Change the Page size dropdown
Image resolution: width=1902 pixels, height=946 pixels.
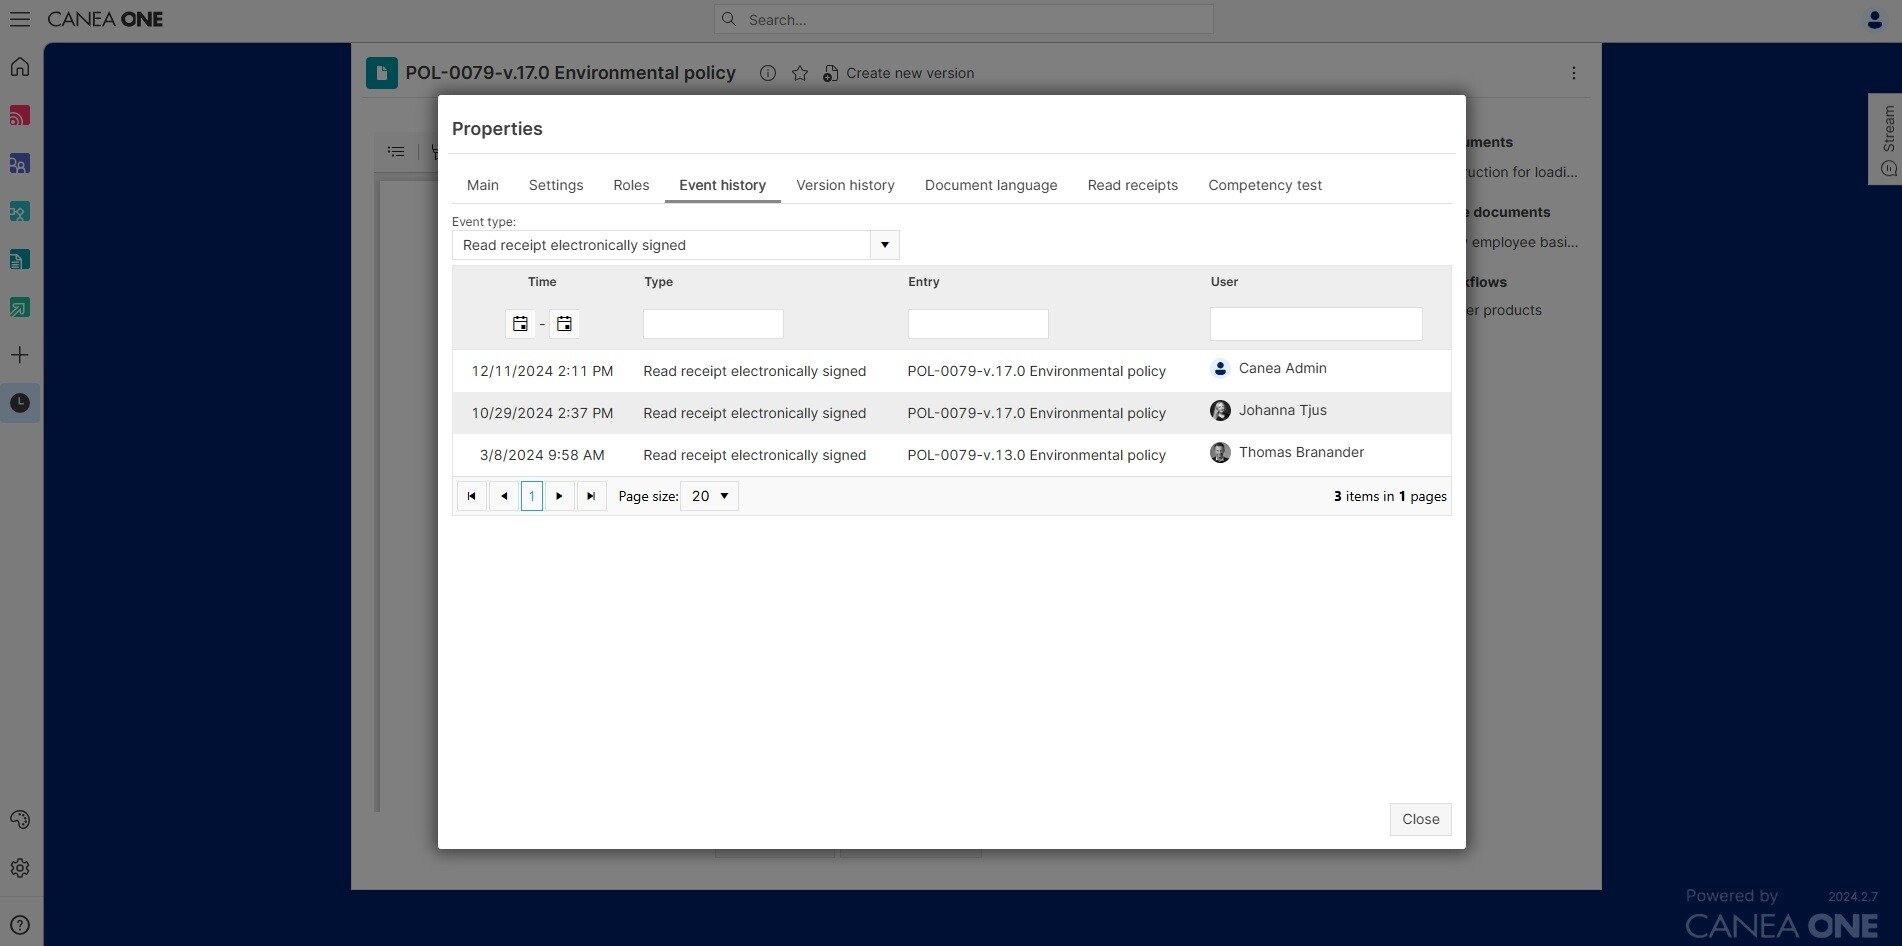[709, 496]
